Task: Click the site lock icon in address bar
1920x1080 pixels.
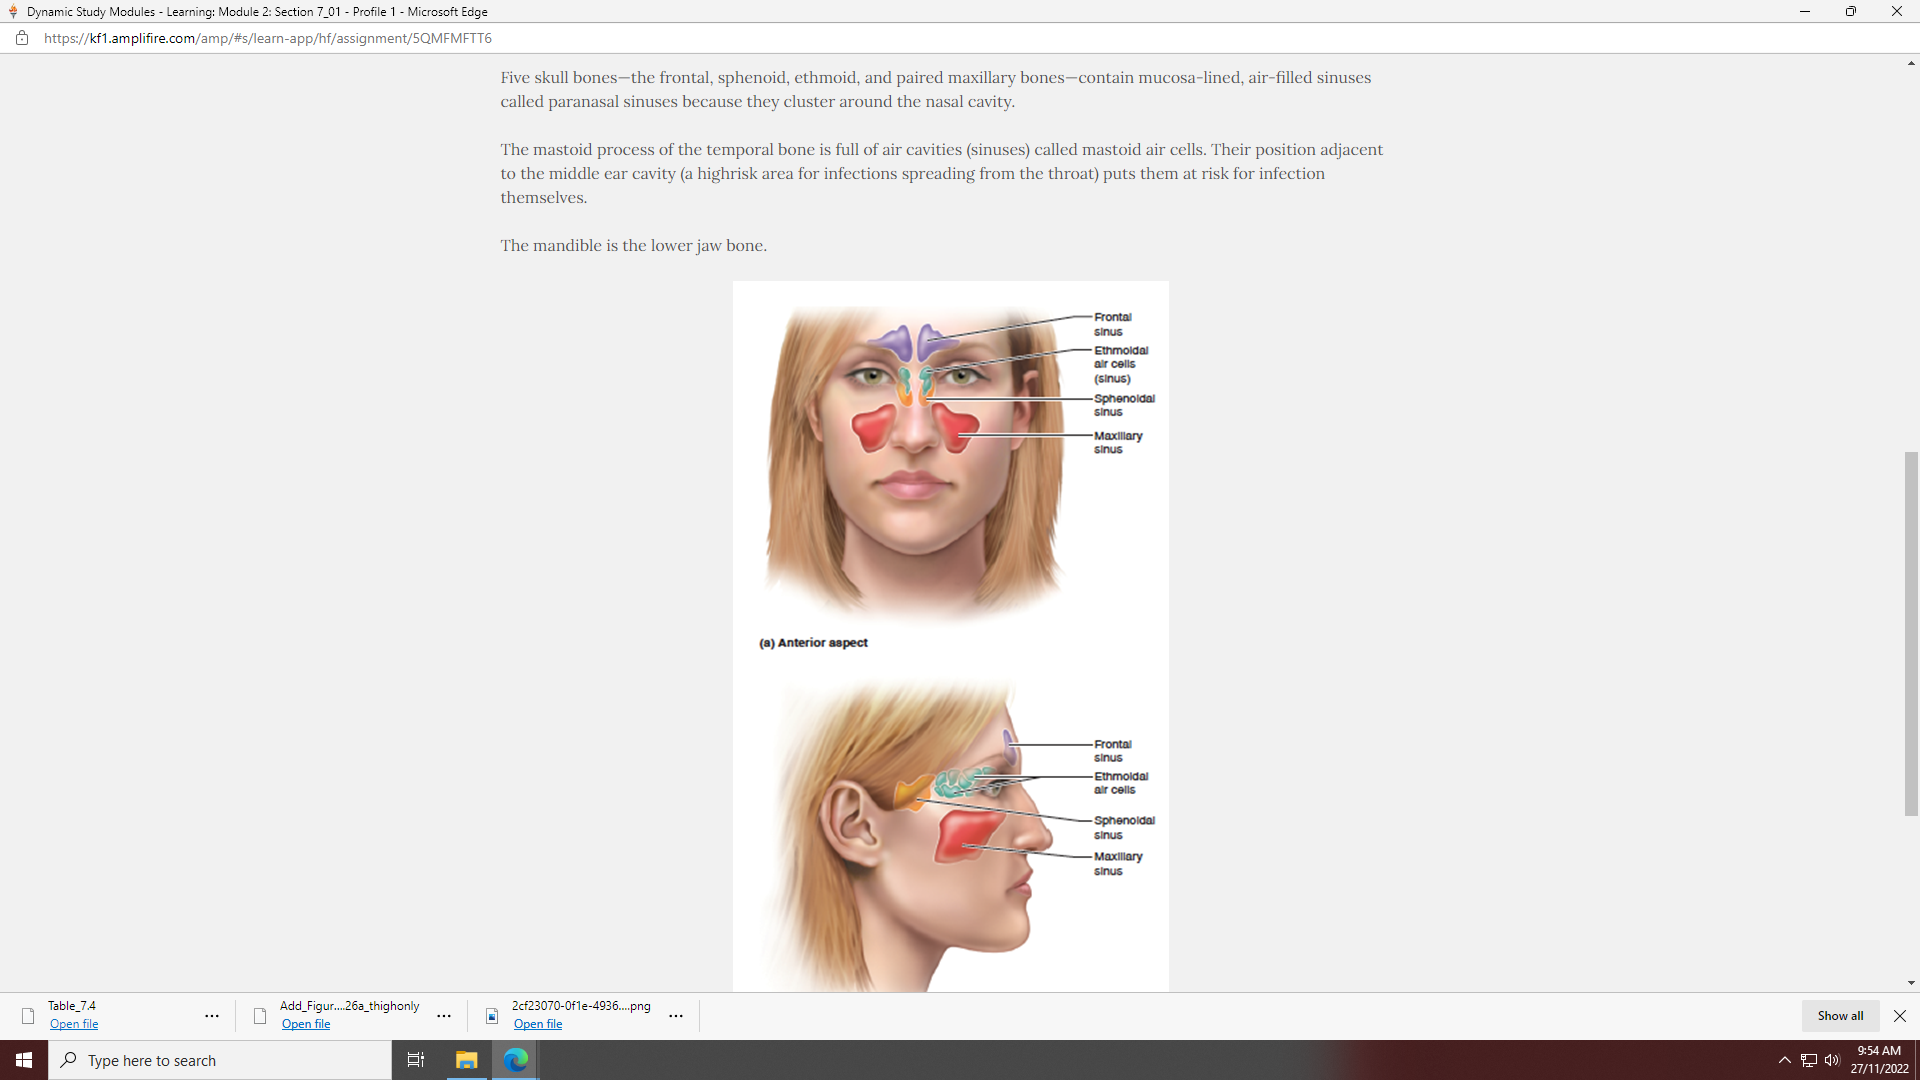Action: [21, 38]
